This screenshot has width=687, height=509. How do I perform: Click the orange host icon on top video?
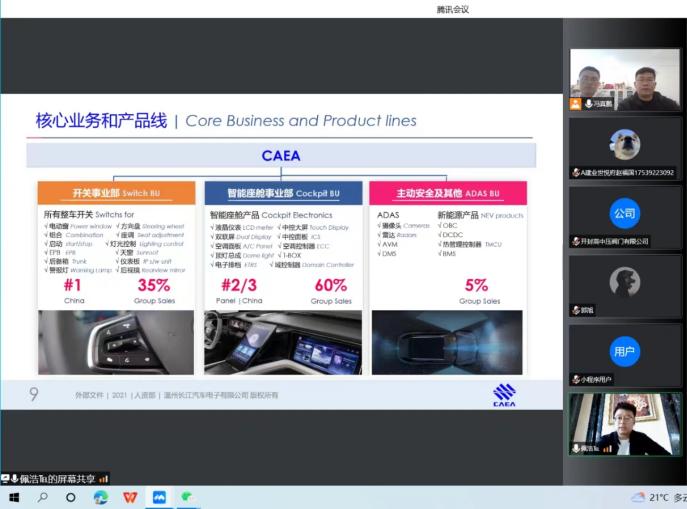coord(575,104)
